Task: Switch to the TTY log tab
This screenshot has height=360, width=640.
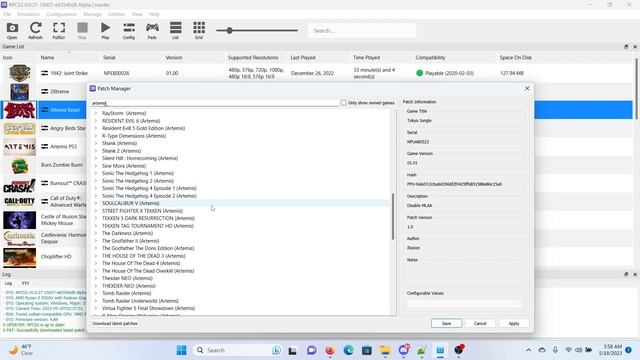Action: click(x=25, y=283)
